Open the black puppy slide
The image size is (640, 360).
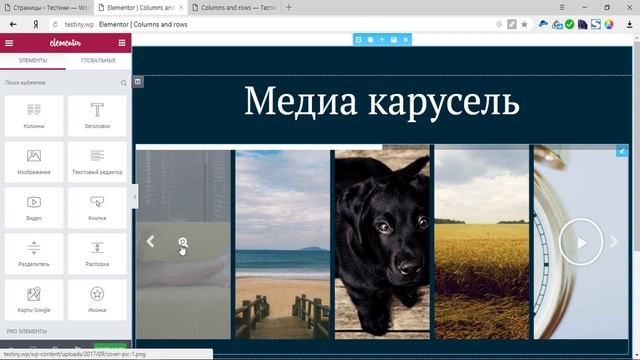click(x=382, y=244)
